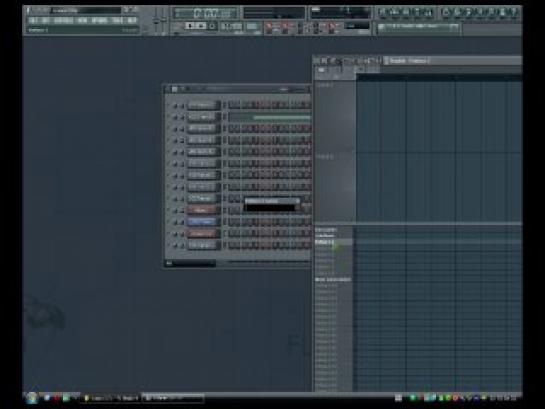Screen dimensions: 545x409
Task: Click the volume knob of the blue channel
Action: pyautogui.click(x=182, y=222)
